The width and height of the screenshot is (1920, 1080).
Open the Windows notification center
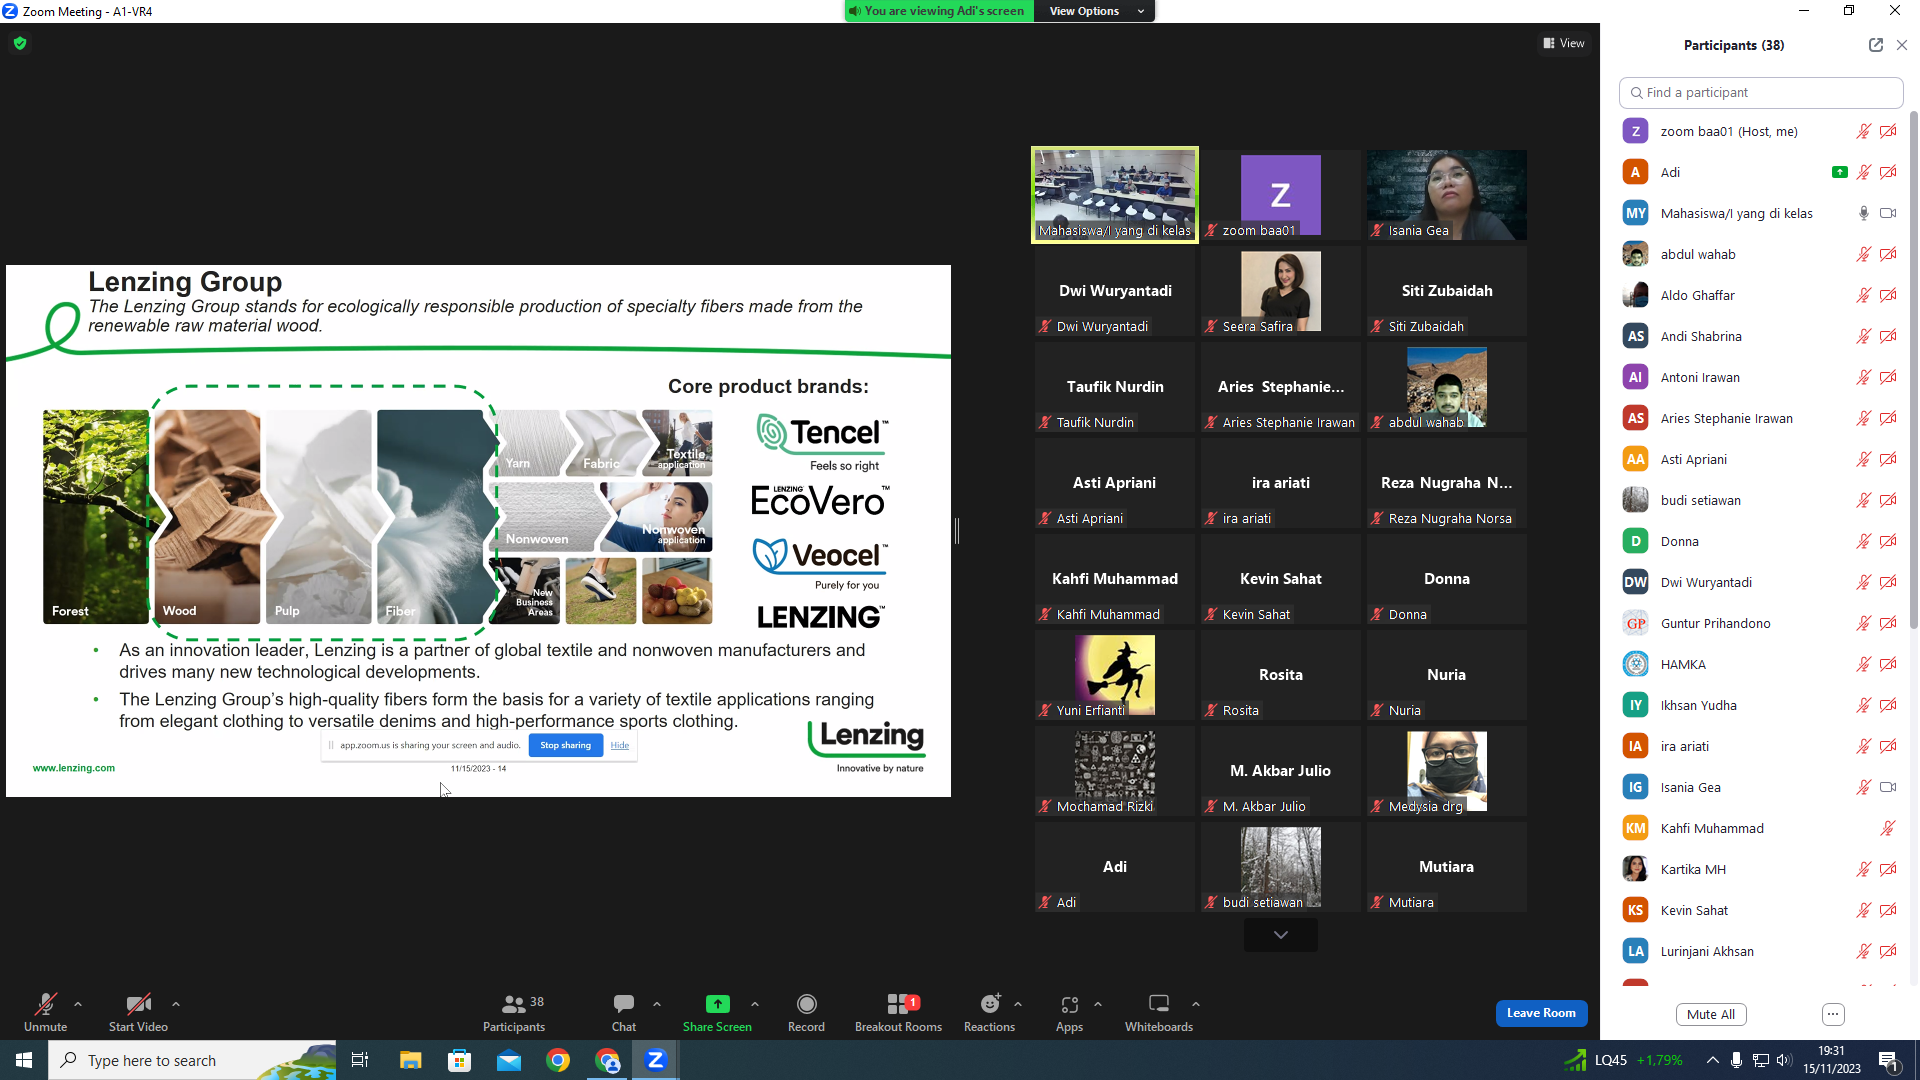pos(1889,1060)
